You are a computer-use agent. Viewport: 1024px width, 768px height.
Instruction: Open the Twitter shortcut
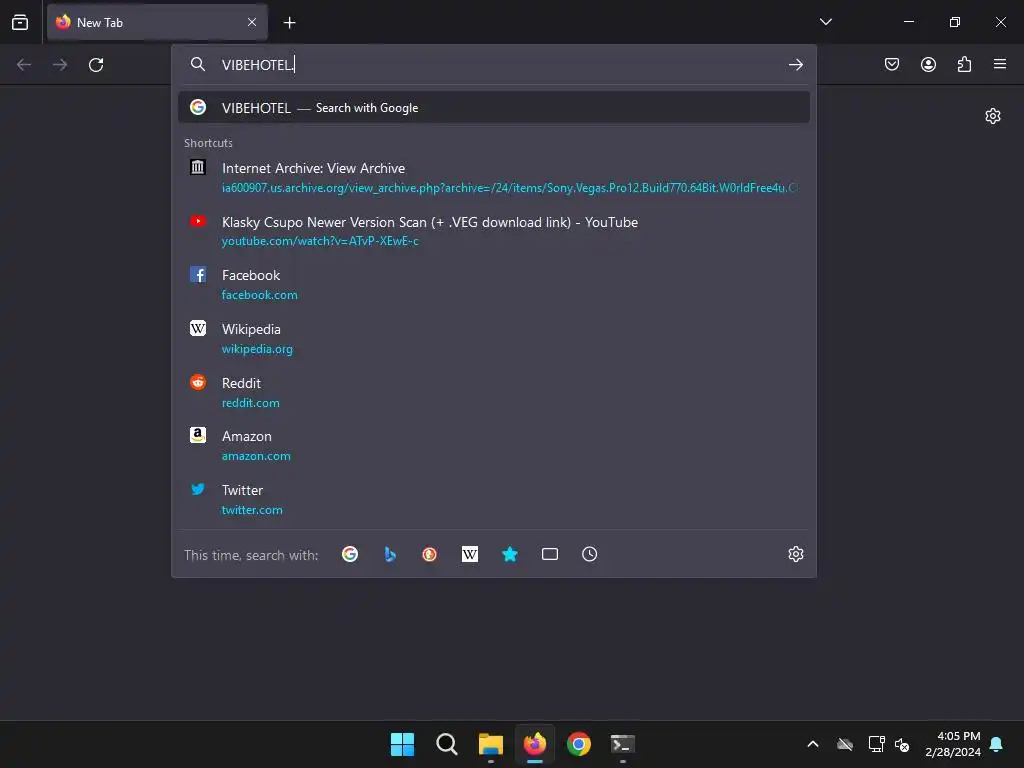[x=494, y=500]
